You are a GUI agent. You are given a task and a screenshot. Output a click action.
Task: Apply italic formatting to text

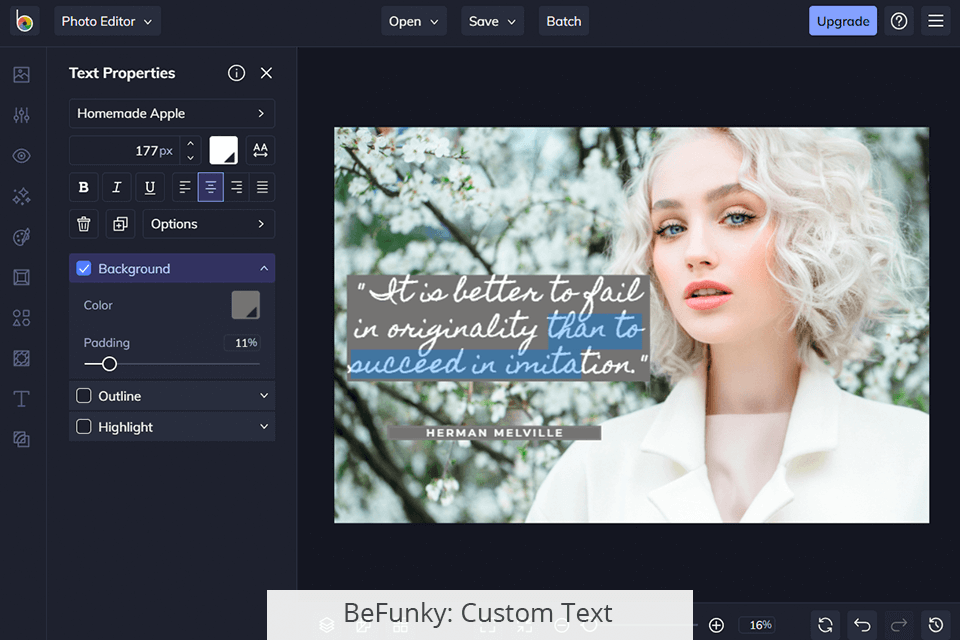tap(117, 187)
